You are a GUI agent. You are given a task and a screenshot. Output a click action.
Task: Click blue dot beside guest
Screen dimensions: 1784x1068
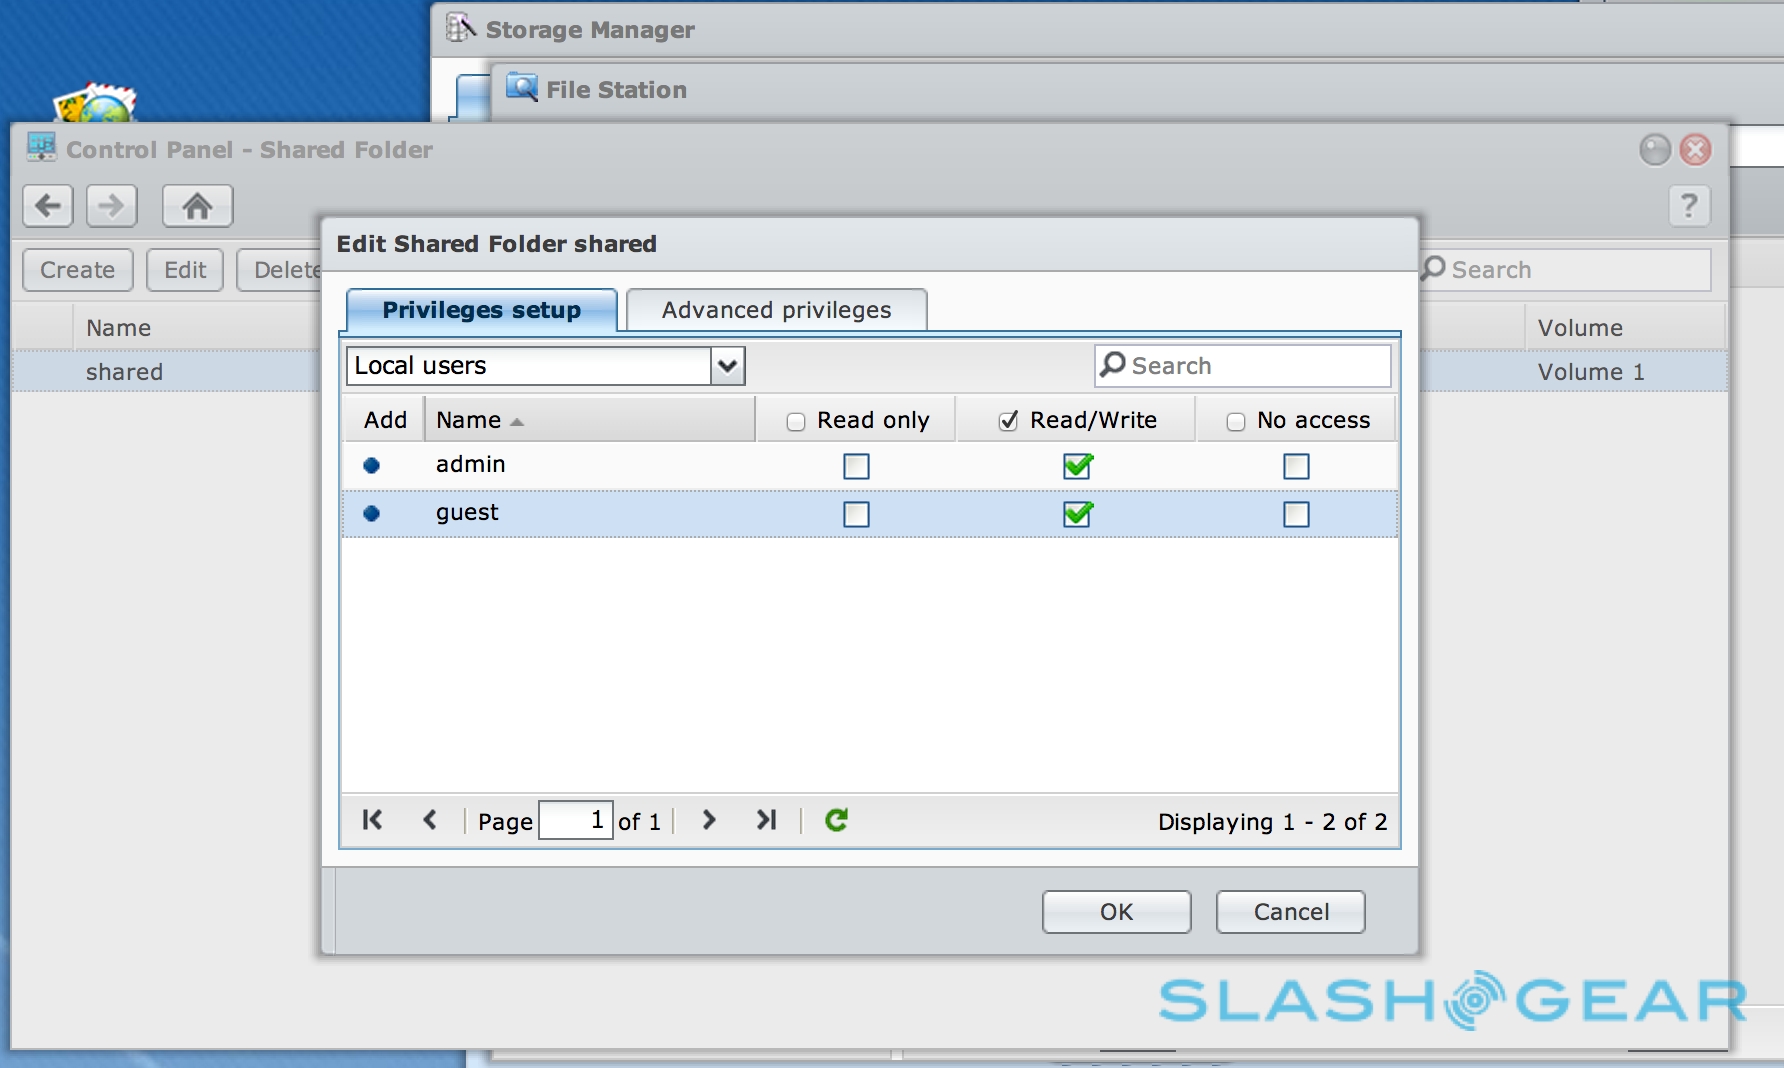[x=372, y=513]
